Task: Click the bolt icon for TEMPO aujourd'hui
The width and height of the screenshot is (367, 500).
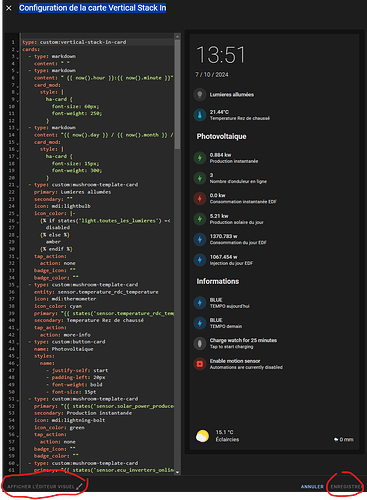Action: click(200, 303)
